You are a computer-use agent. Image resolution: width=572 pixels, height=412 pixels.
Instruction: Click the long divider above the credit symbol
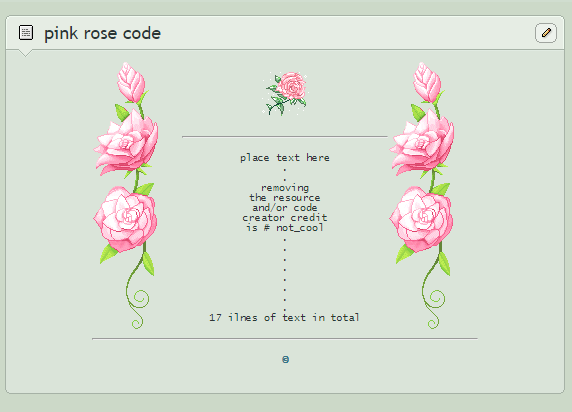point(285,339)
